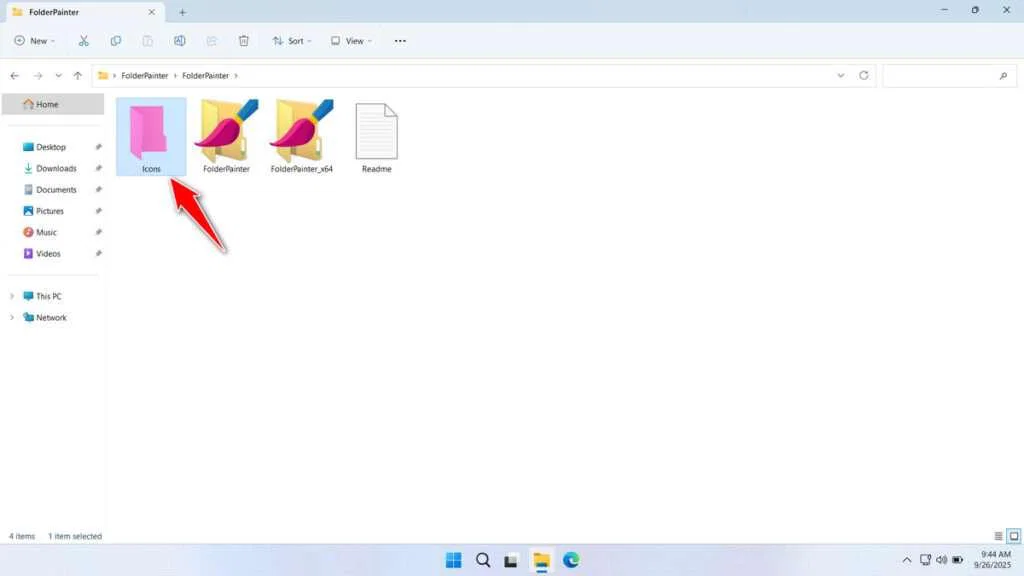Open Windows Search from the taskbar
The image size is (1024, 576).
483,560
